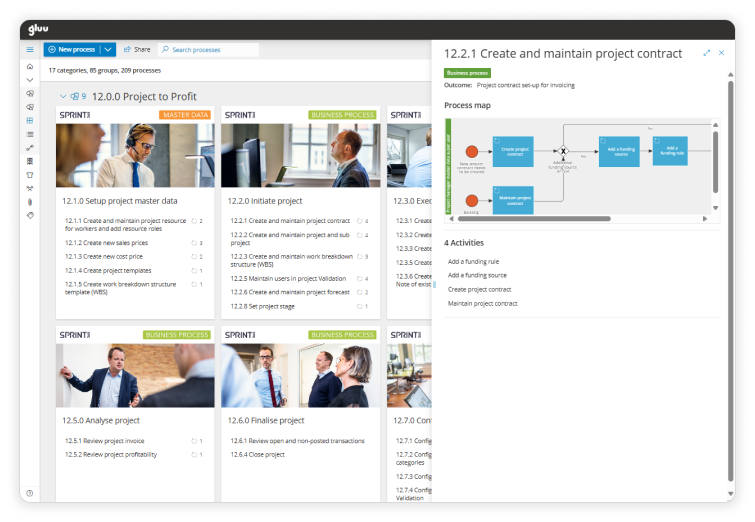Open 12.2.6 Create and maintain project forecast
Viewport: 755px width, 522px height.
tap(290, 292)
